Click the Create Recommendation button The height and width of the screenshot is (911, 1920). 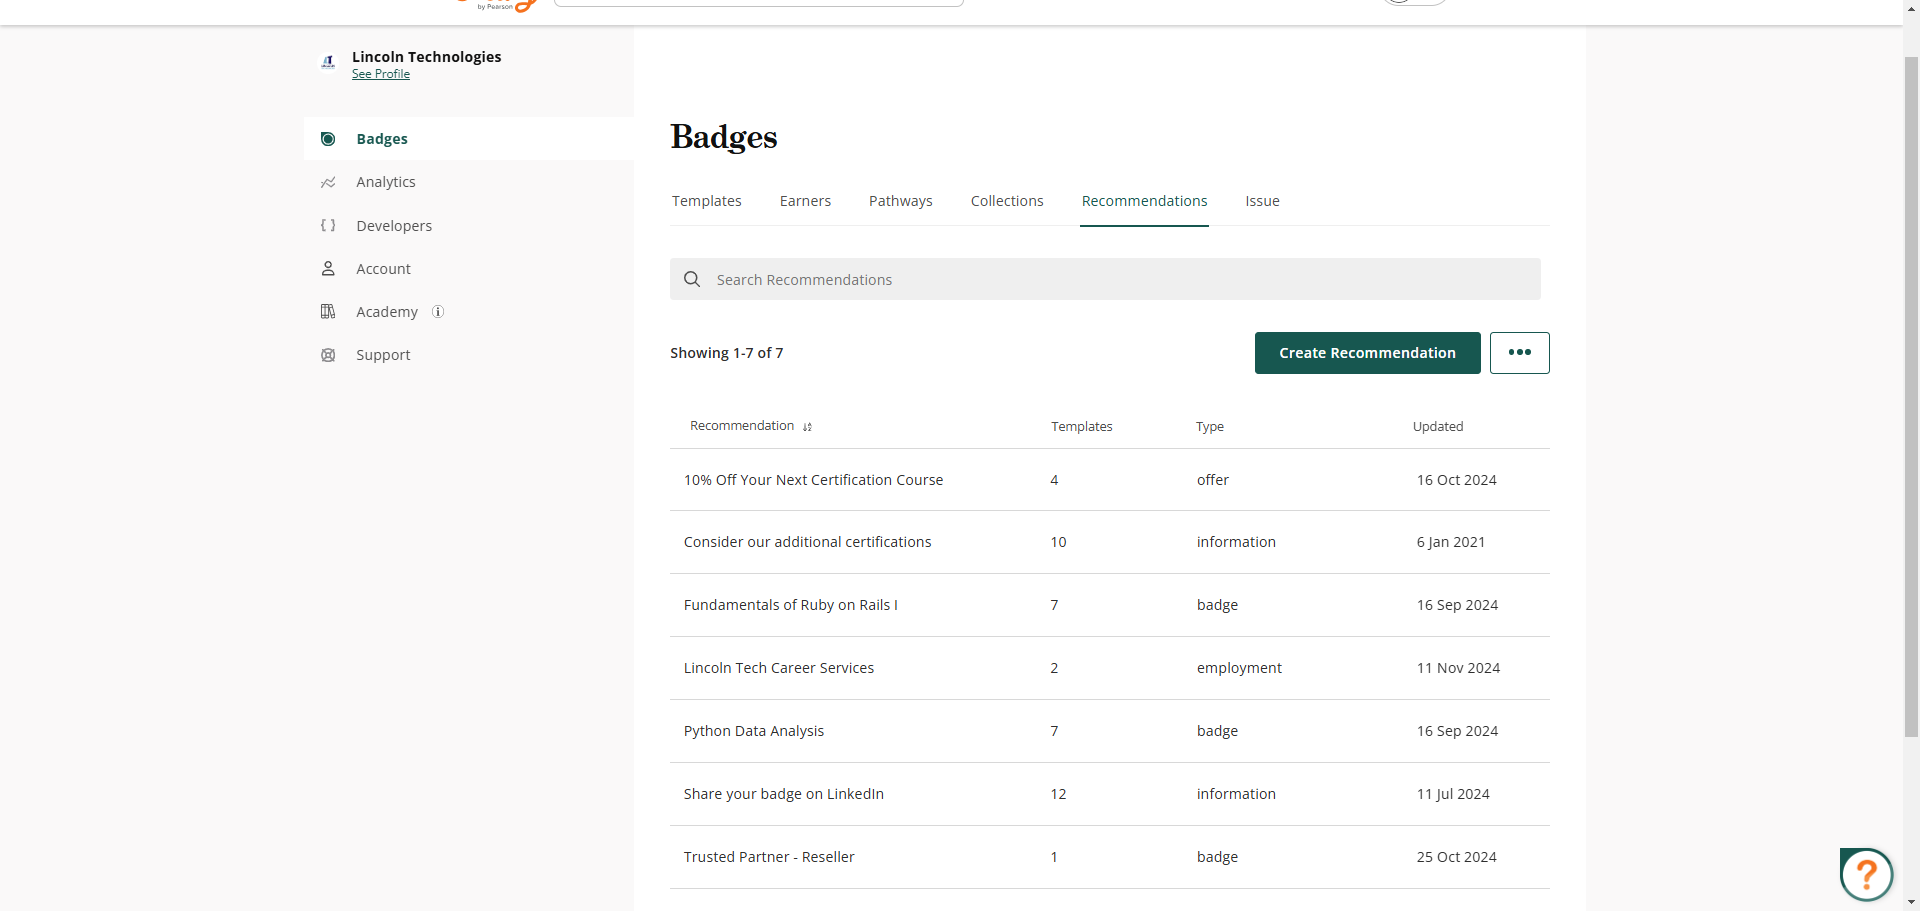pos(1367,353)
